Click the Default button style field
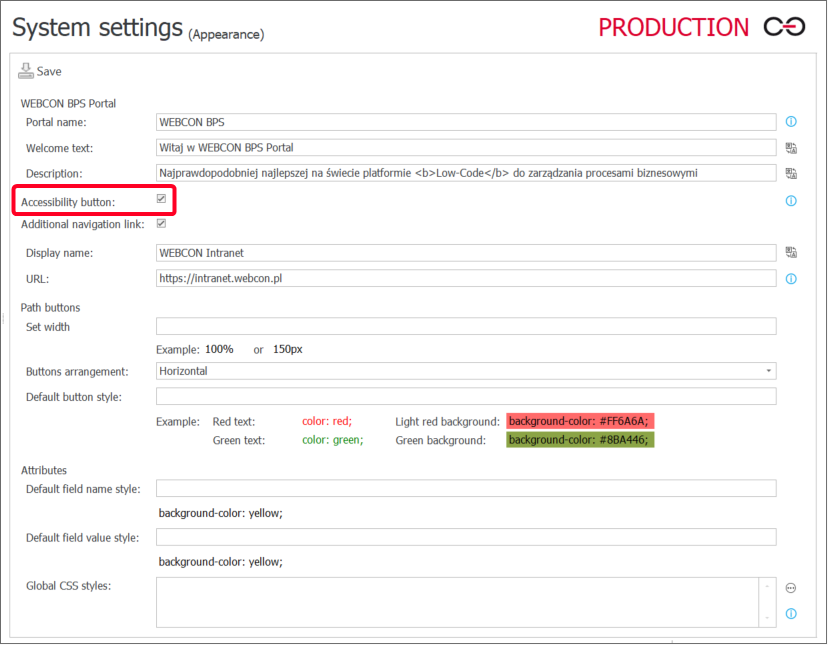Screen dimensions: 828x645 [x=466, y=397]
